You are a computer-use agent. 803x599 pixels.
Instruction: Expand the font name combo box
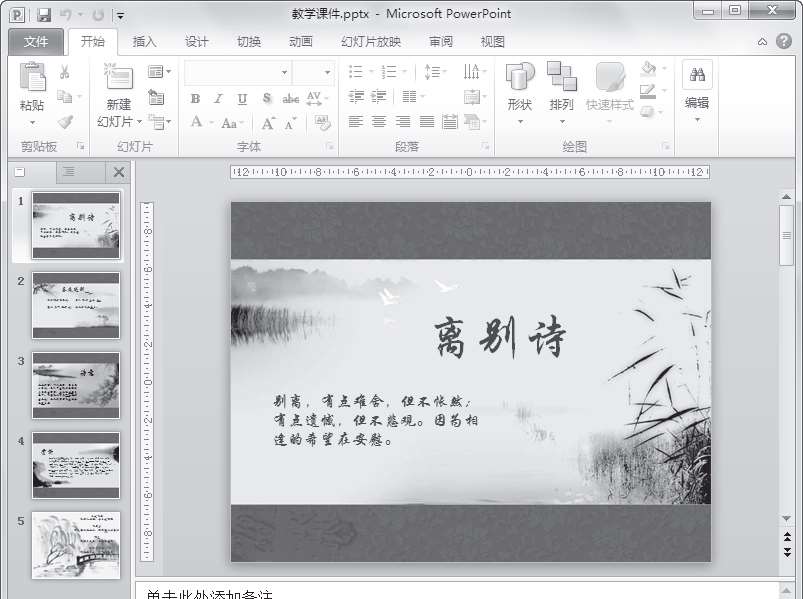(x=284, y=72)
